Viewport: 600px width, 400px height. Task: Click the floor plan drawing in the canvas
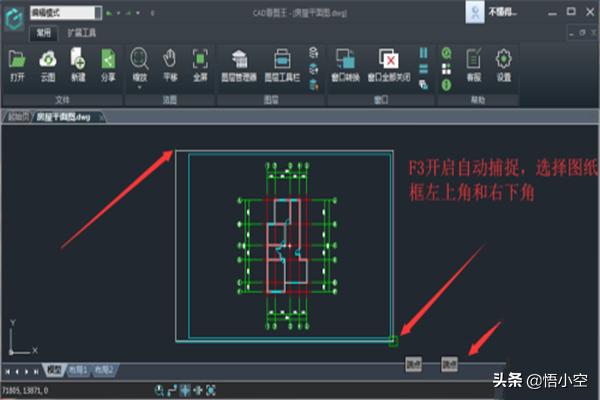click(x=287, y=245)
